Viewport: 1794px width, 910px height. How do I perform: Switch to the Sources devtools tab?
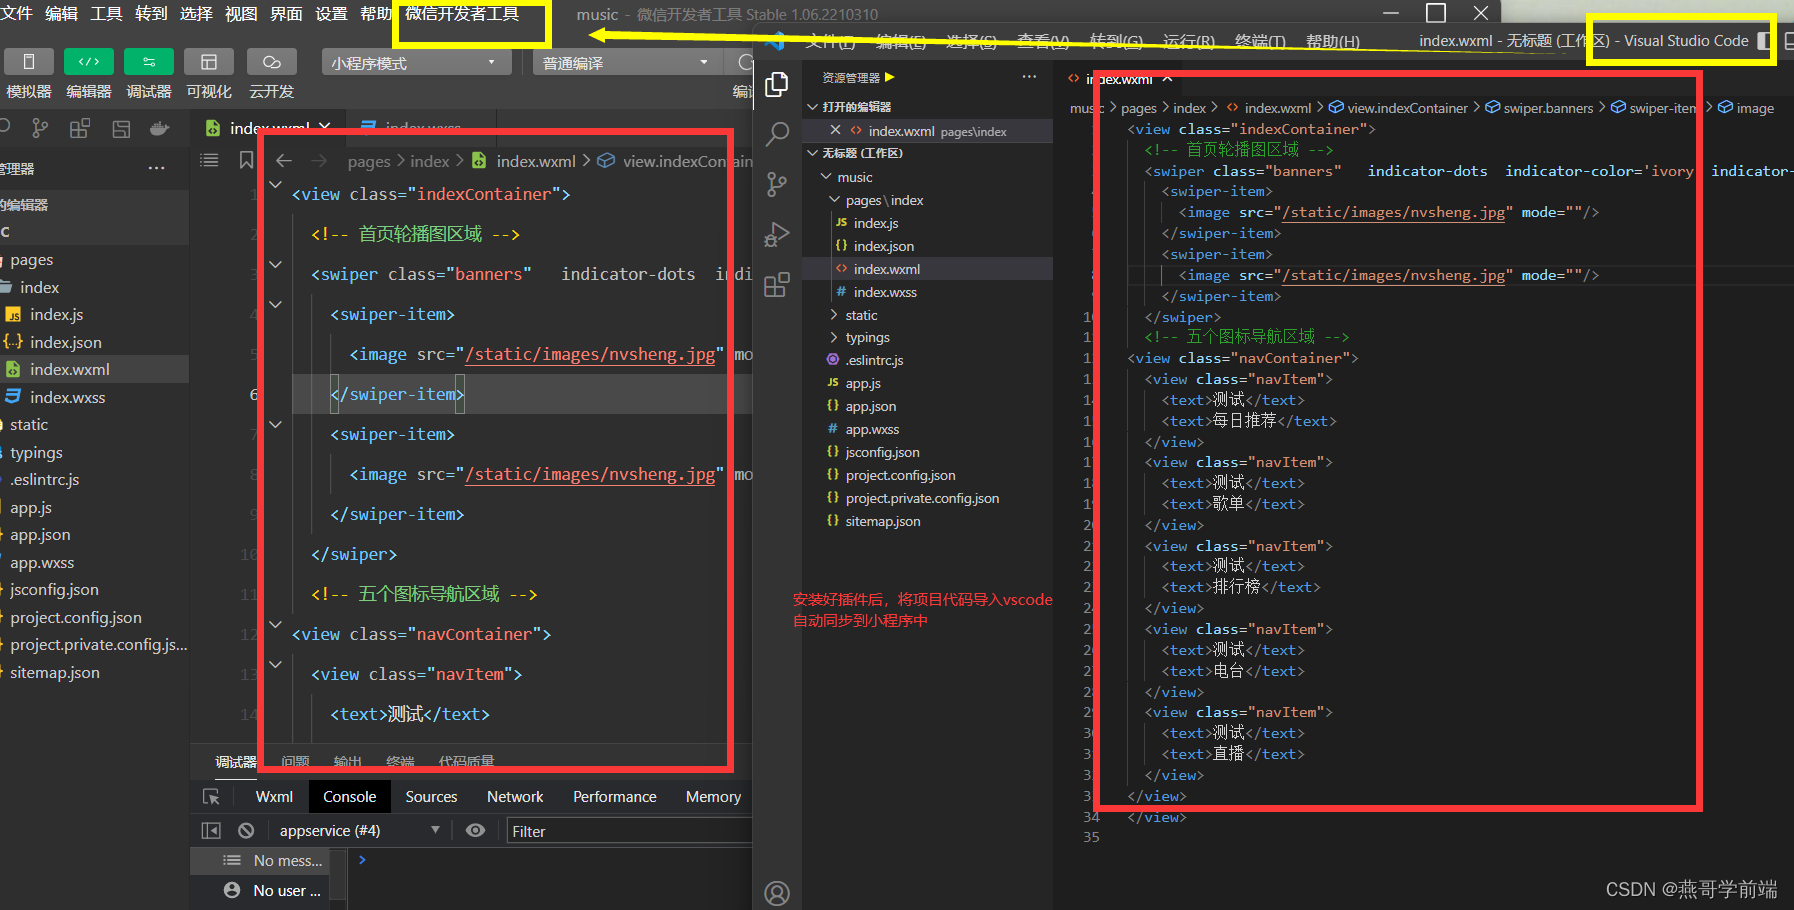(431, 797)
